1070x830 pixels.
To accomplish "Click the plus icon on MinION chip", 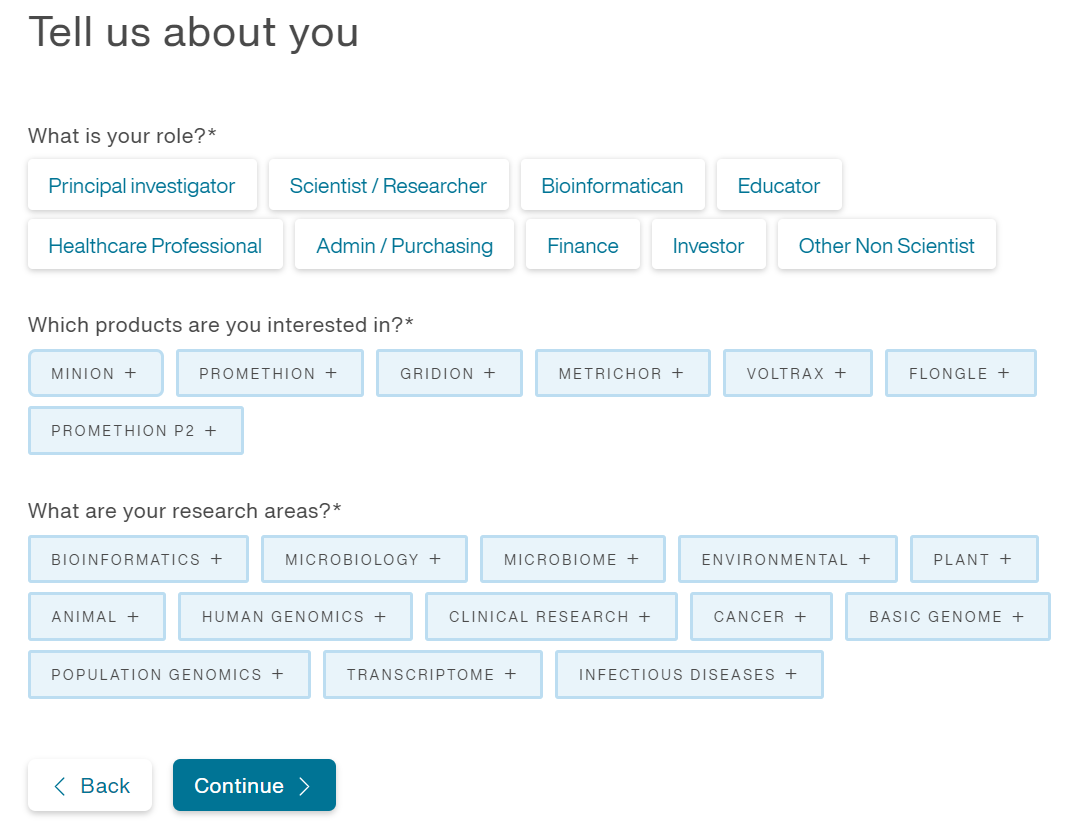I will click(130, 373).
